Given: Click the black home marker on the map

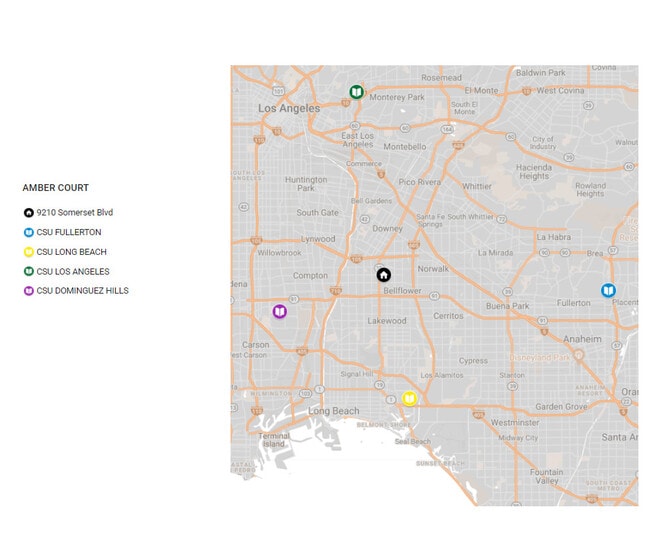Looking at the screenshot, I should pos(383,275).
